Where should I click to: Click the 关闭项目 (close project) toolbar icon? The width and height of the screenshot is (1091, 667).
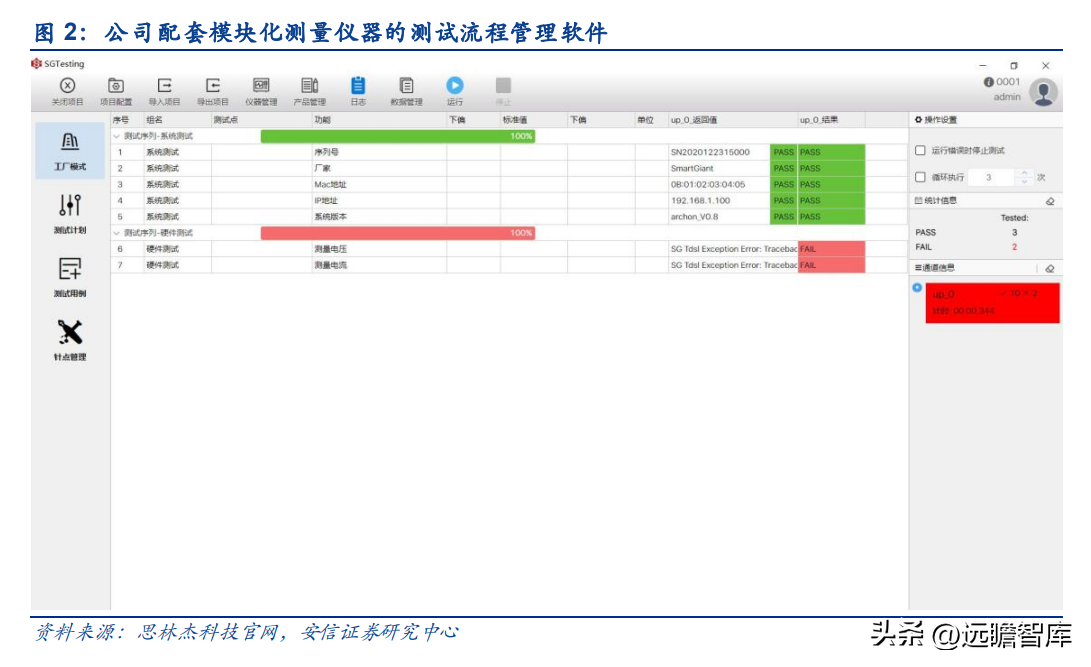[67, 87]
